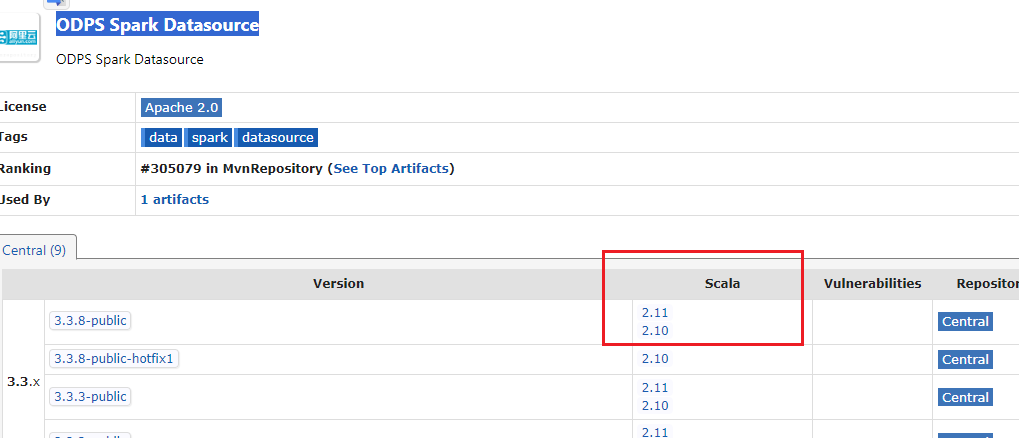Open version 3.3.8-public
The image size is (1019, 438).
(90, 320)
